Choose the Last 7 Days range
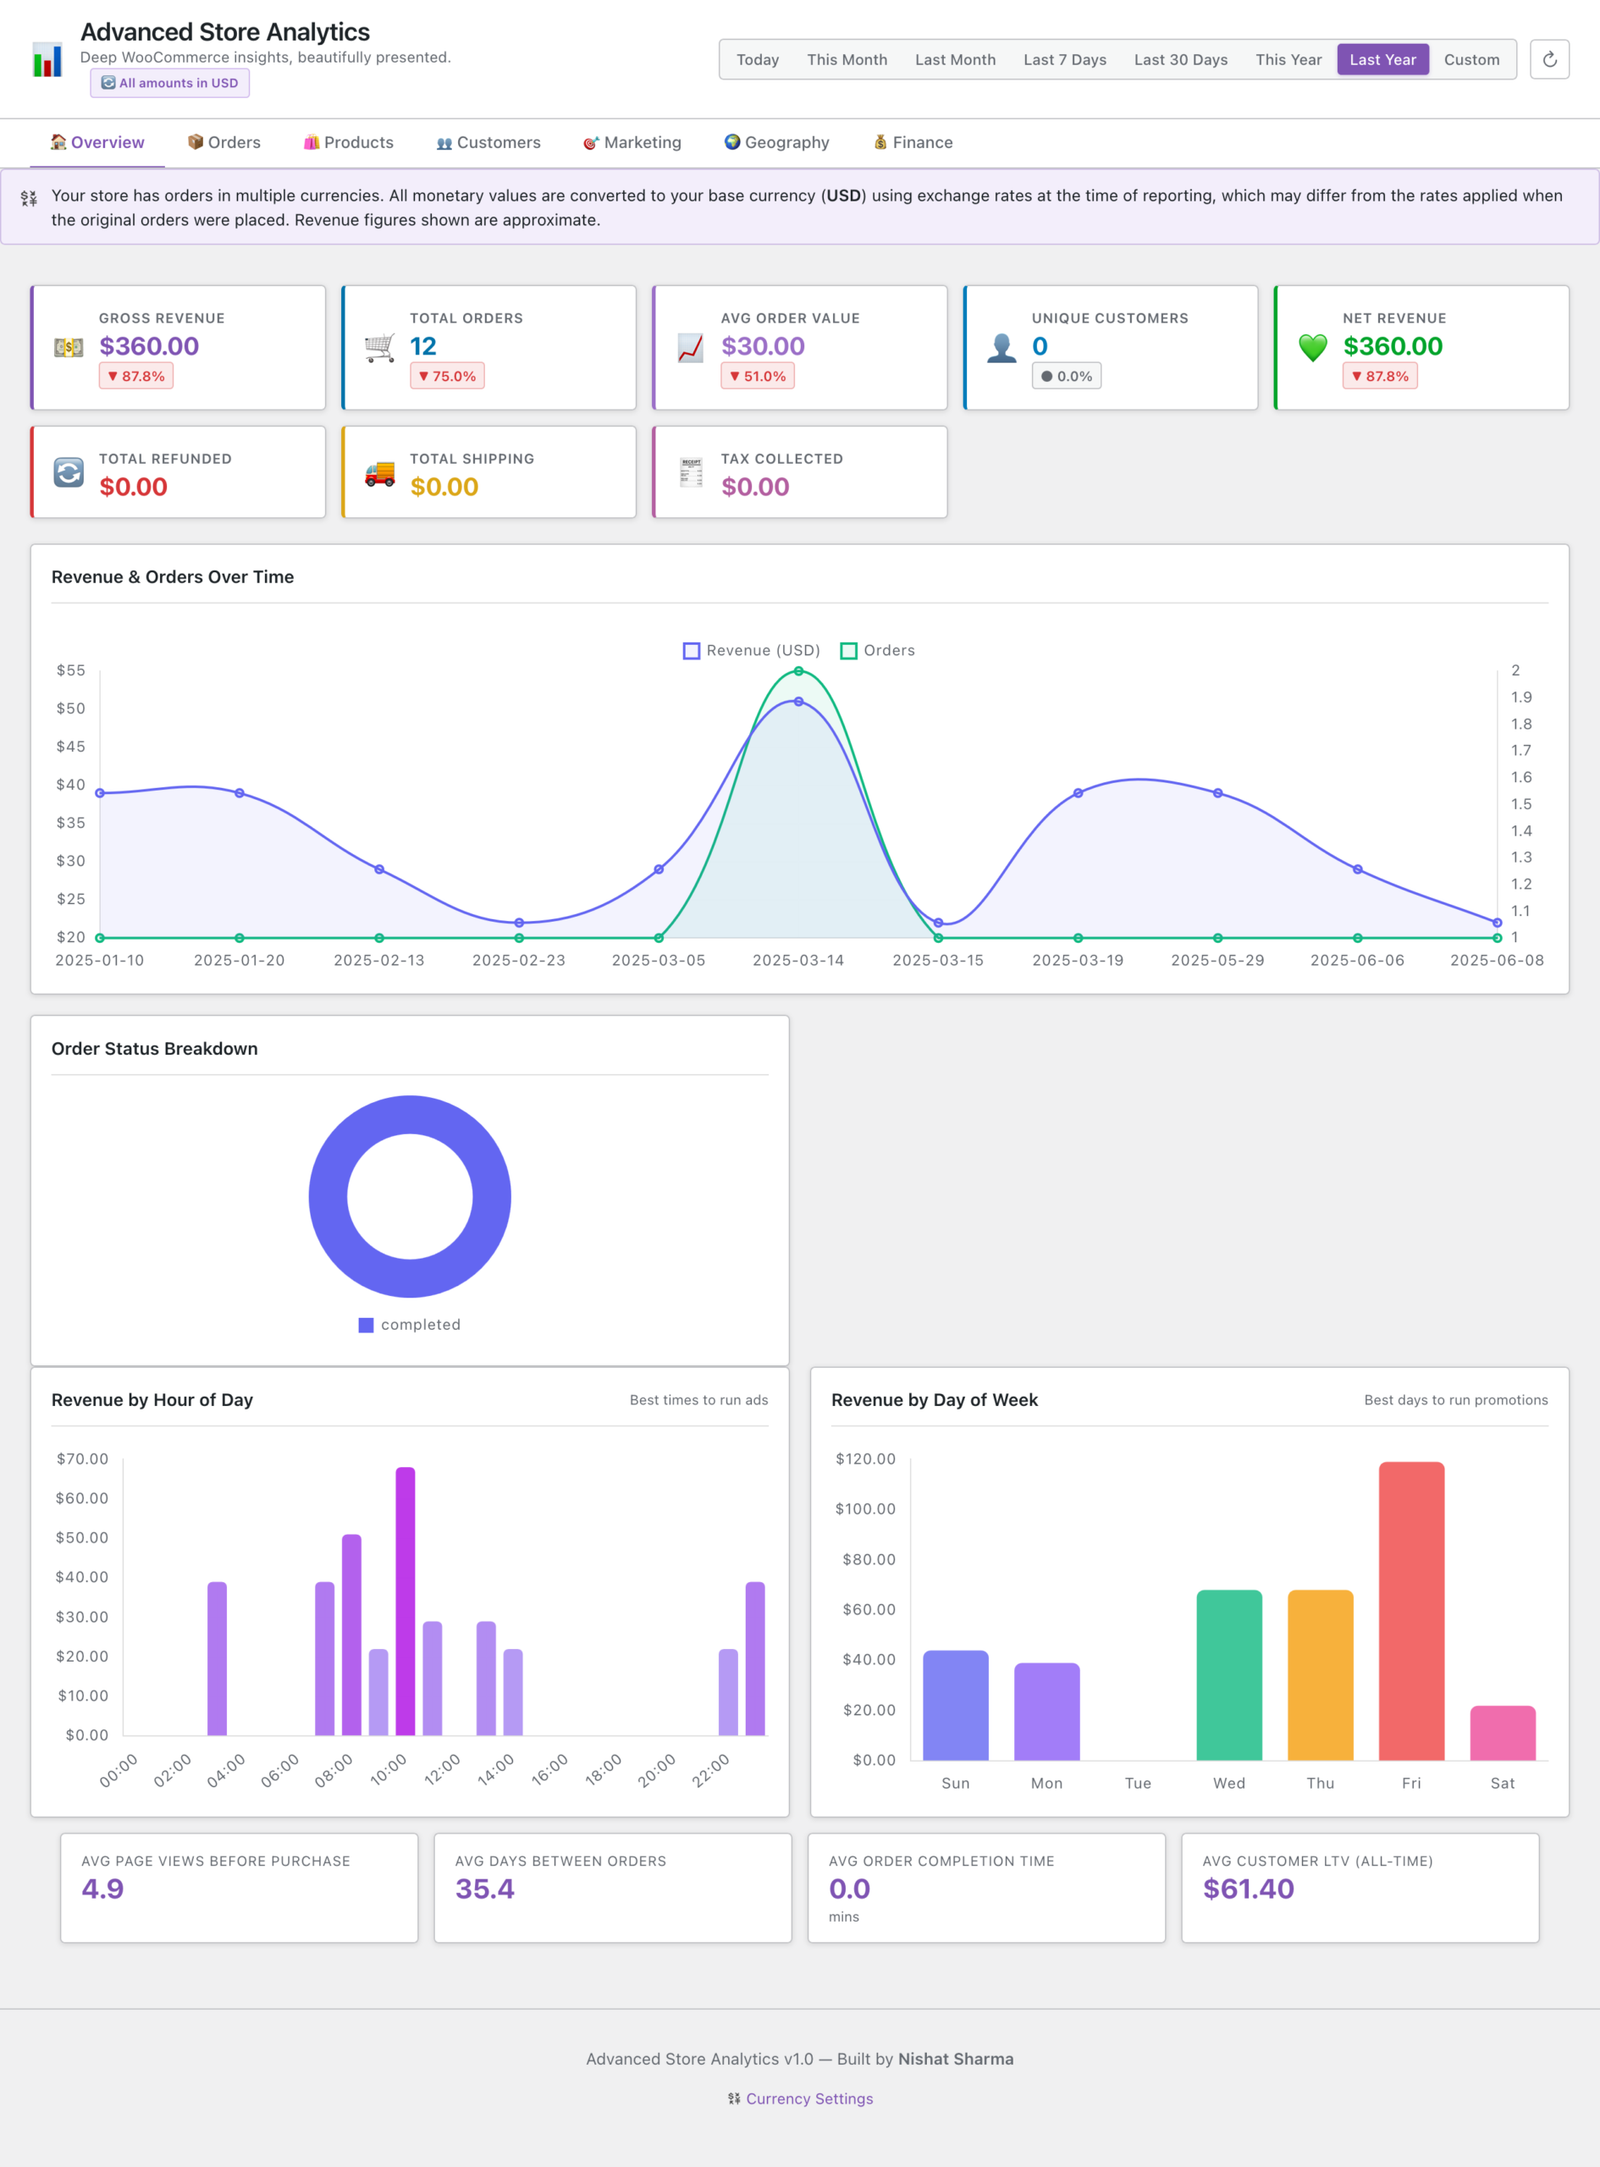The image size is (1600, 2167). 1065,60
